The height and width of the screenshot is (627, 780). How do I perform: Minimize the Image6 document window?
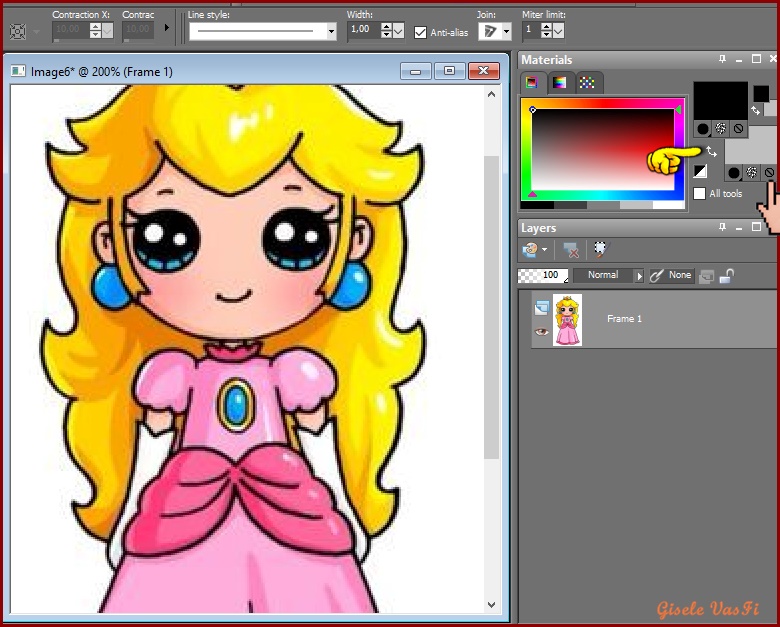click(x=415, y=71)
